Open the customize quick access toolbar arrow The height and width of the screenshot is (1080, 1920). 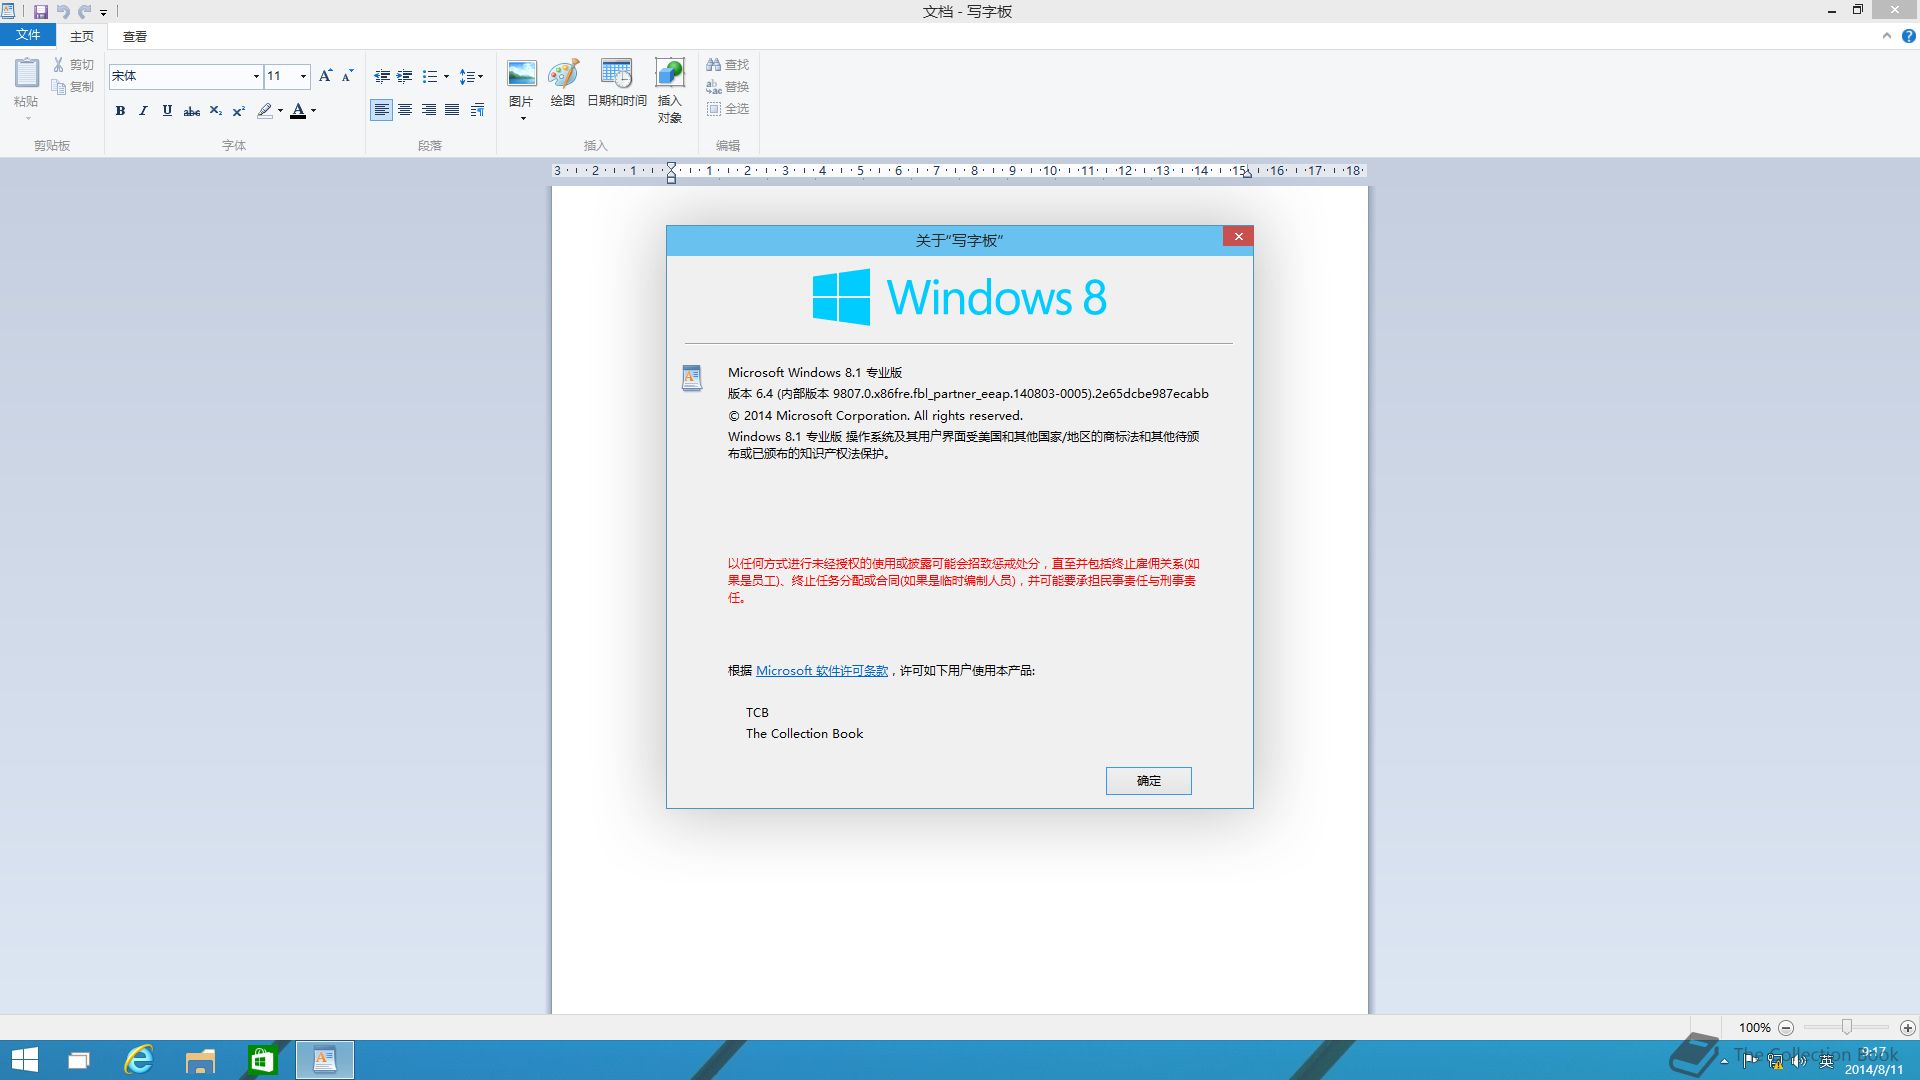tap(103, 13)
